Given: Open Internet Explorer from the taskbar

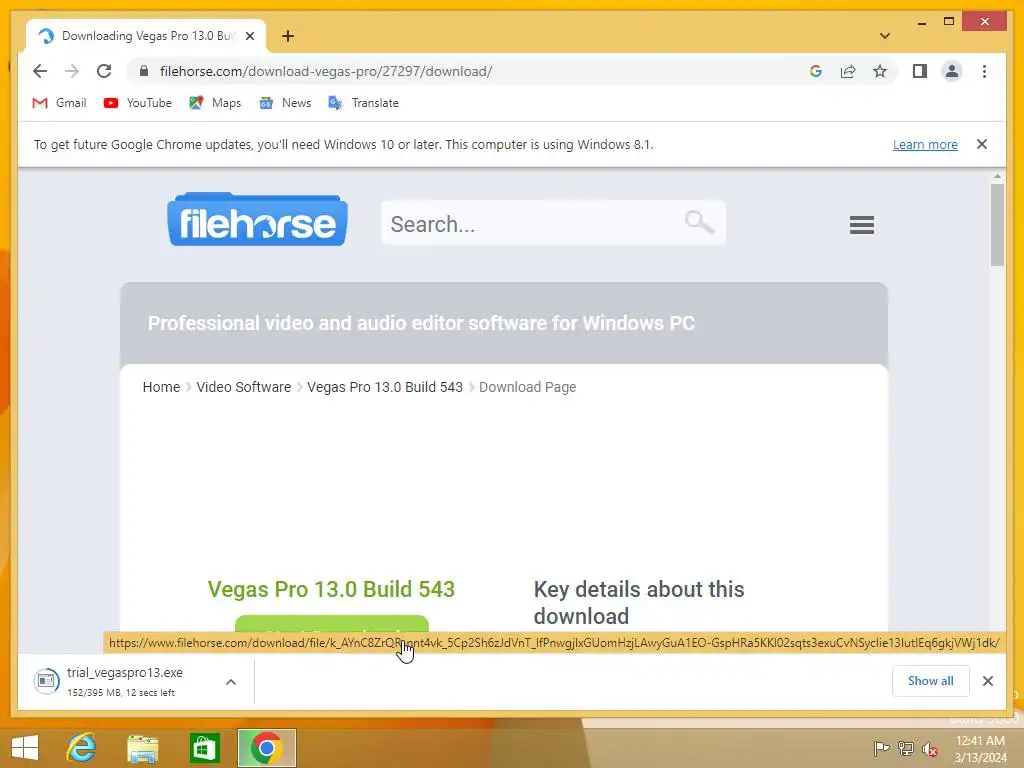Looking at the screenshot, I should tap(82, 748).
